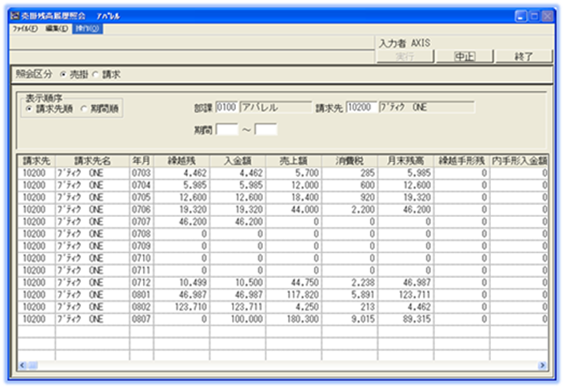Screen dimensions: 564x388
Task: Select the 0807 year-month cell
Action: 141,319
